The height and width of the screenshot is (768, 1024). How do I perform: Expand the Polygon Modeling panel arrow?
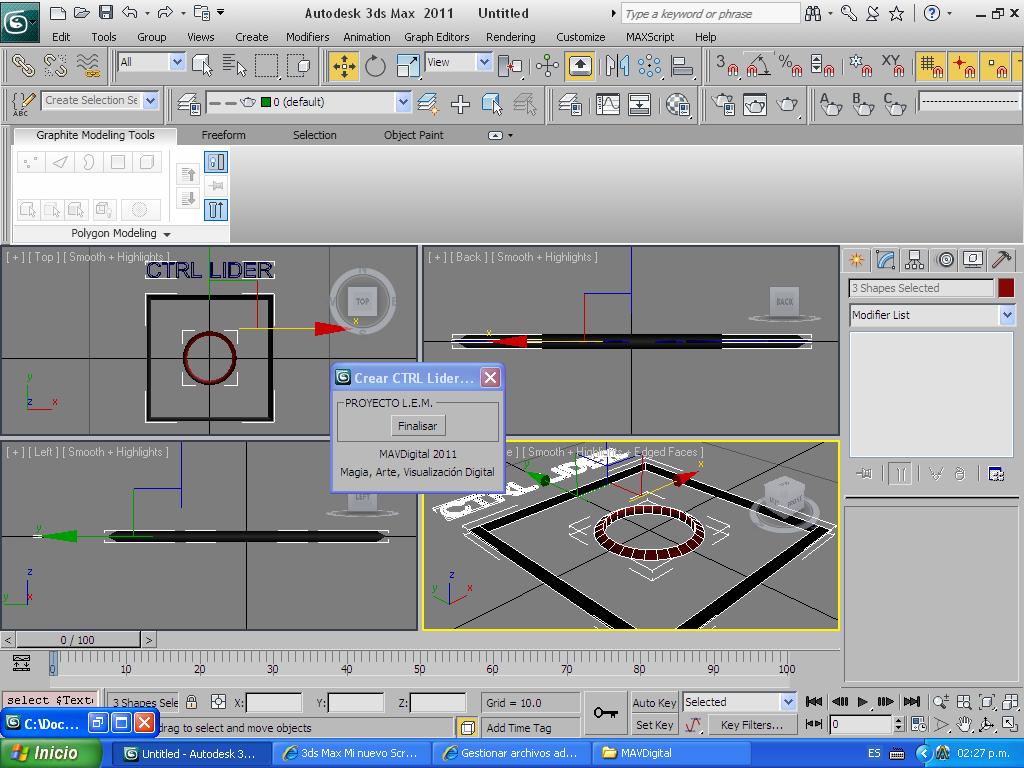[x=167, y=234]
